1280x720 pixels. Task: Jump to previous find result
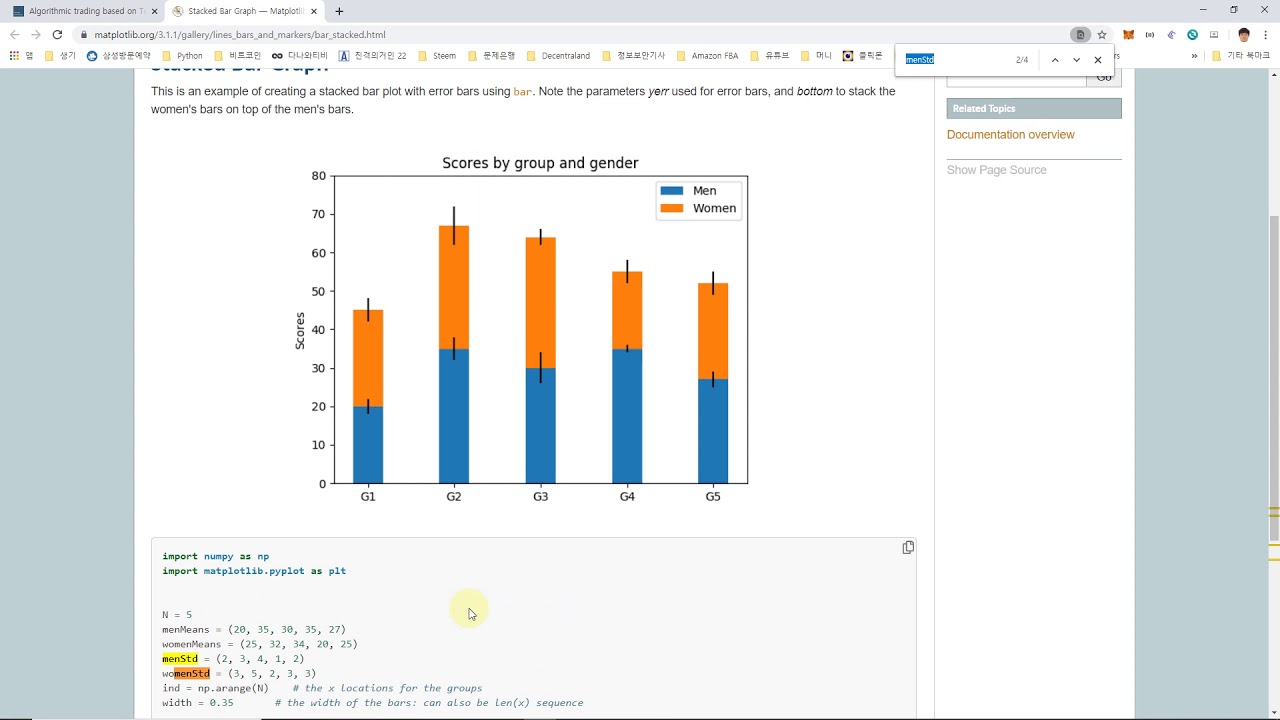pos(1054,60)
